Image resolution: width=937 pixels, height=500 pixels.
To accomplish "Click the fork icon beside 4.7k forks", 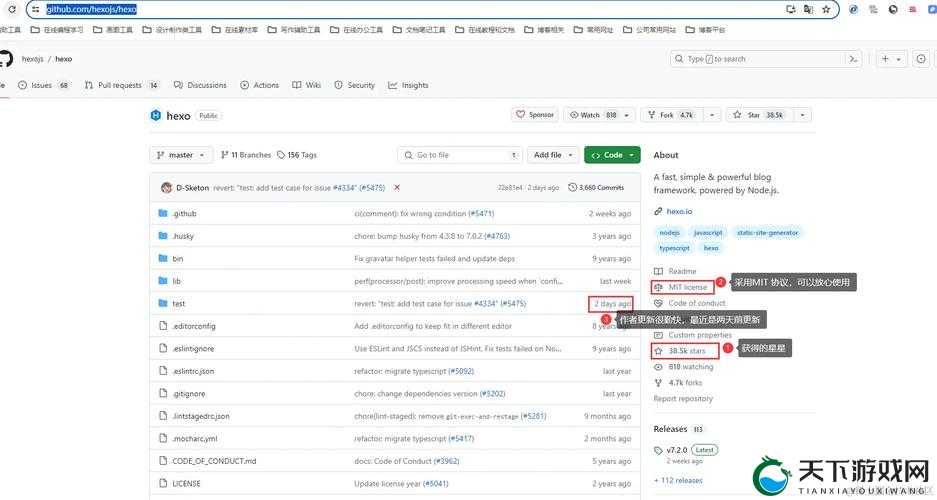I will pyautogui.click(x=658, y=382).
